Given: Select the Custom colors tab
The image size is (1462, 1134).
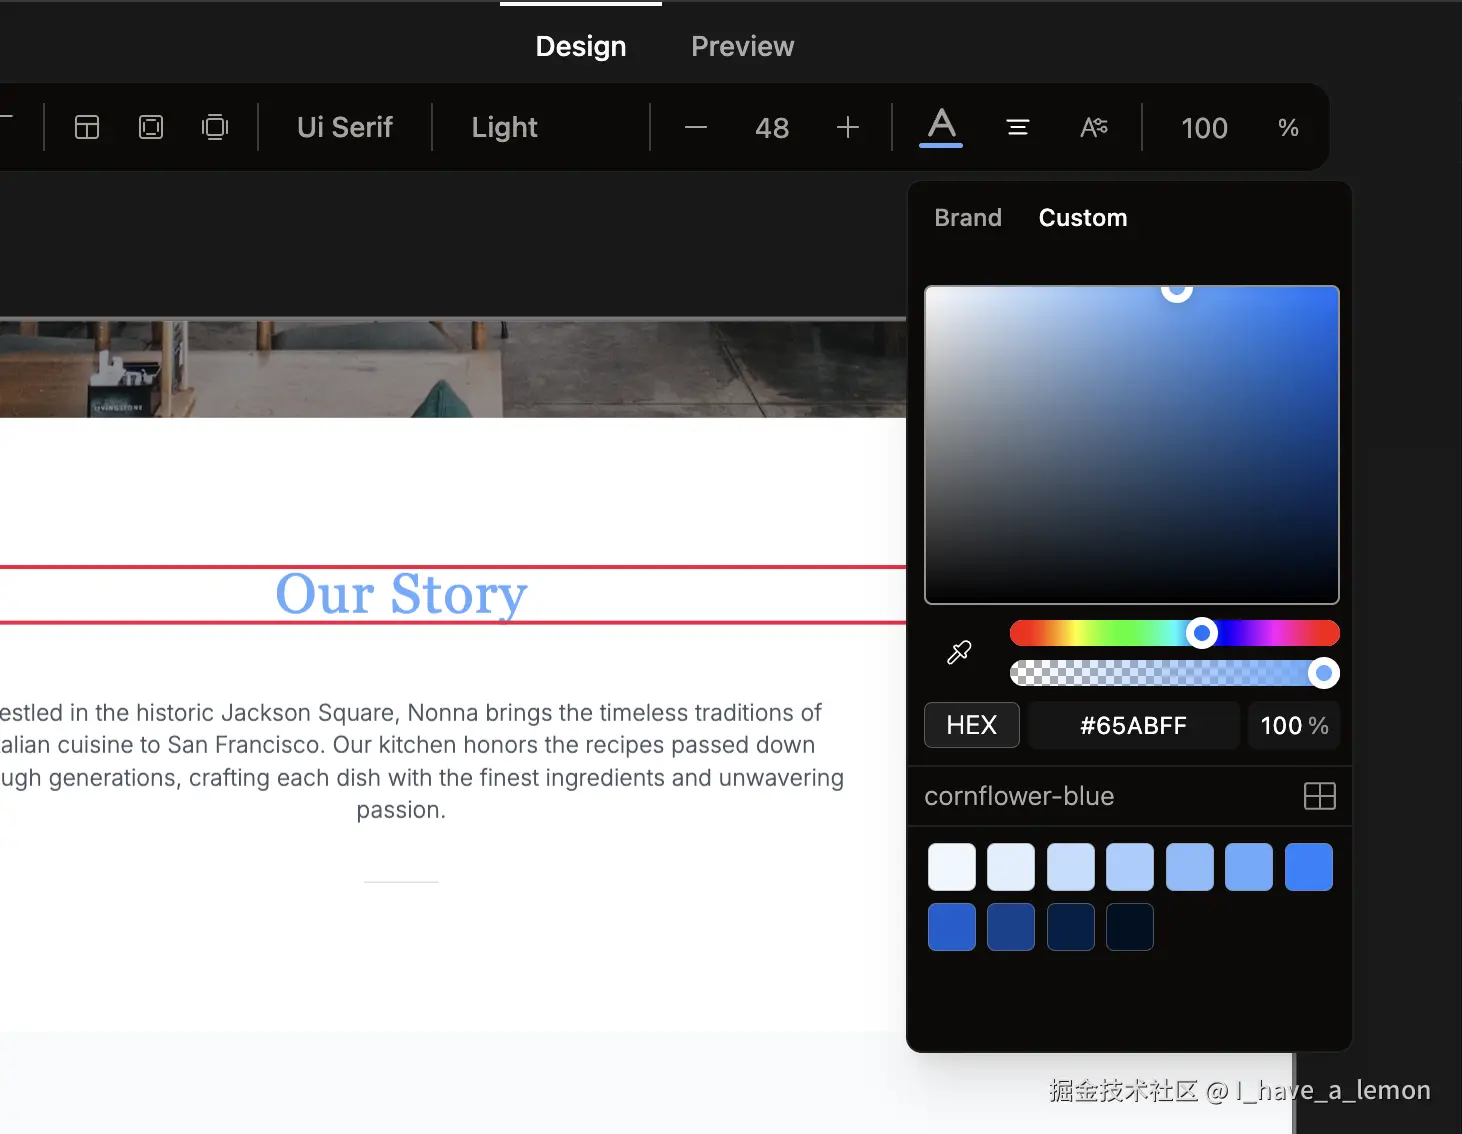Looking at the screenshot, I should point(1083,217).
